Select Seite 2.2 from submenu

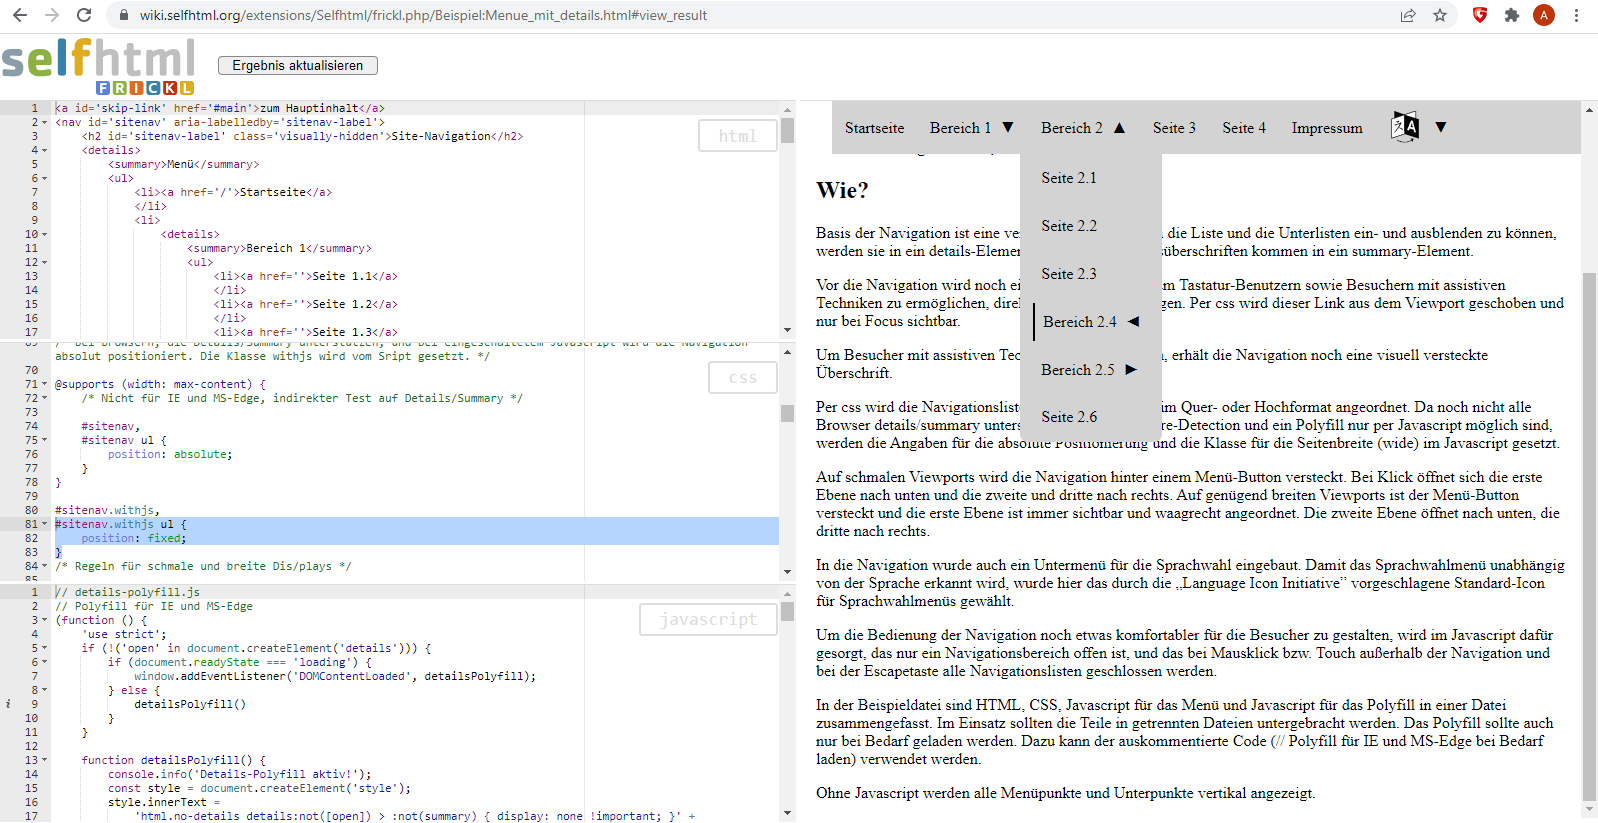click(1069, 226)
